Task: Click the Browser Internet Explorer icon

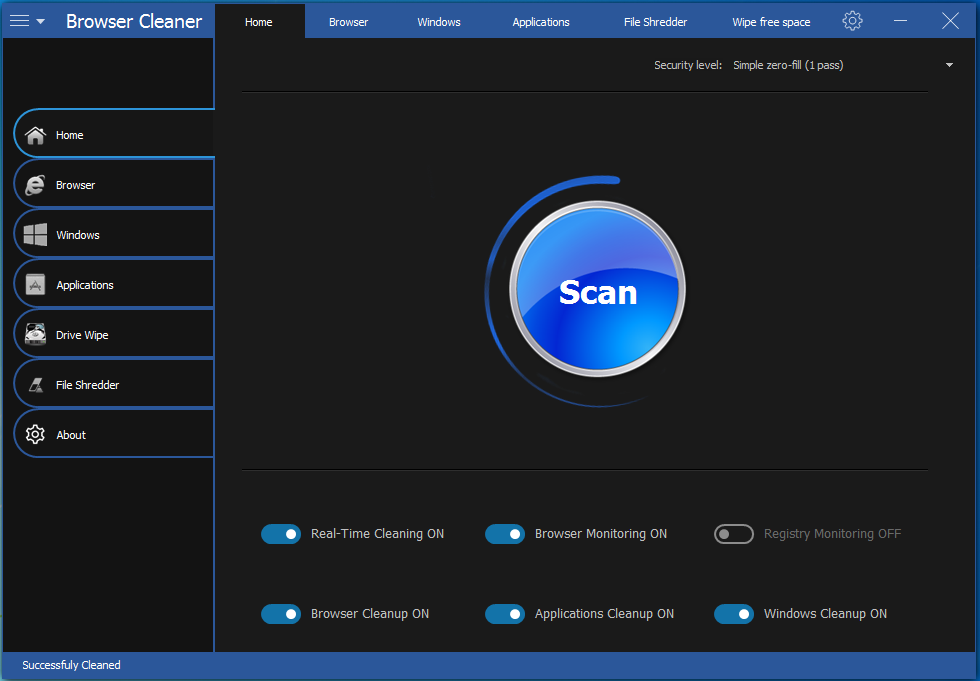Action: 35,185
